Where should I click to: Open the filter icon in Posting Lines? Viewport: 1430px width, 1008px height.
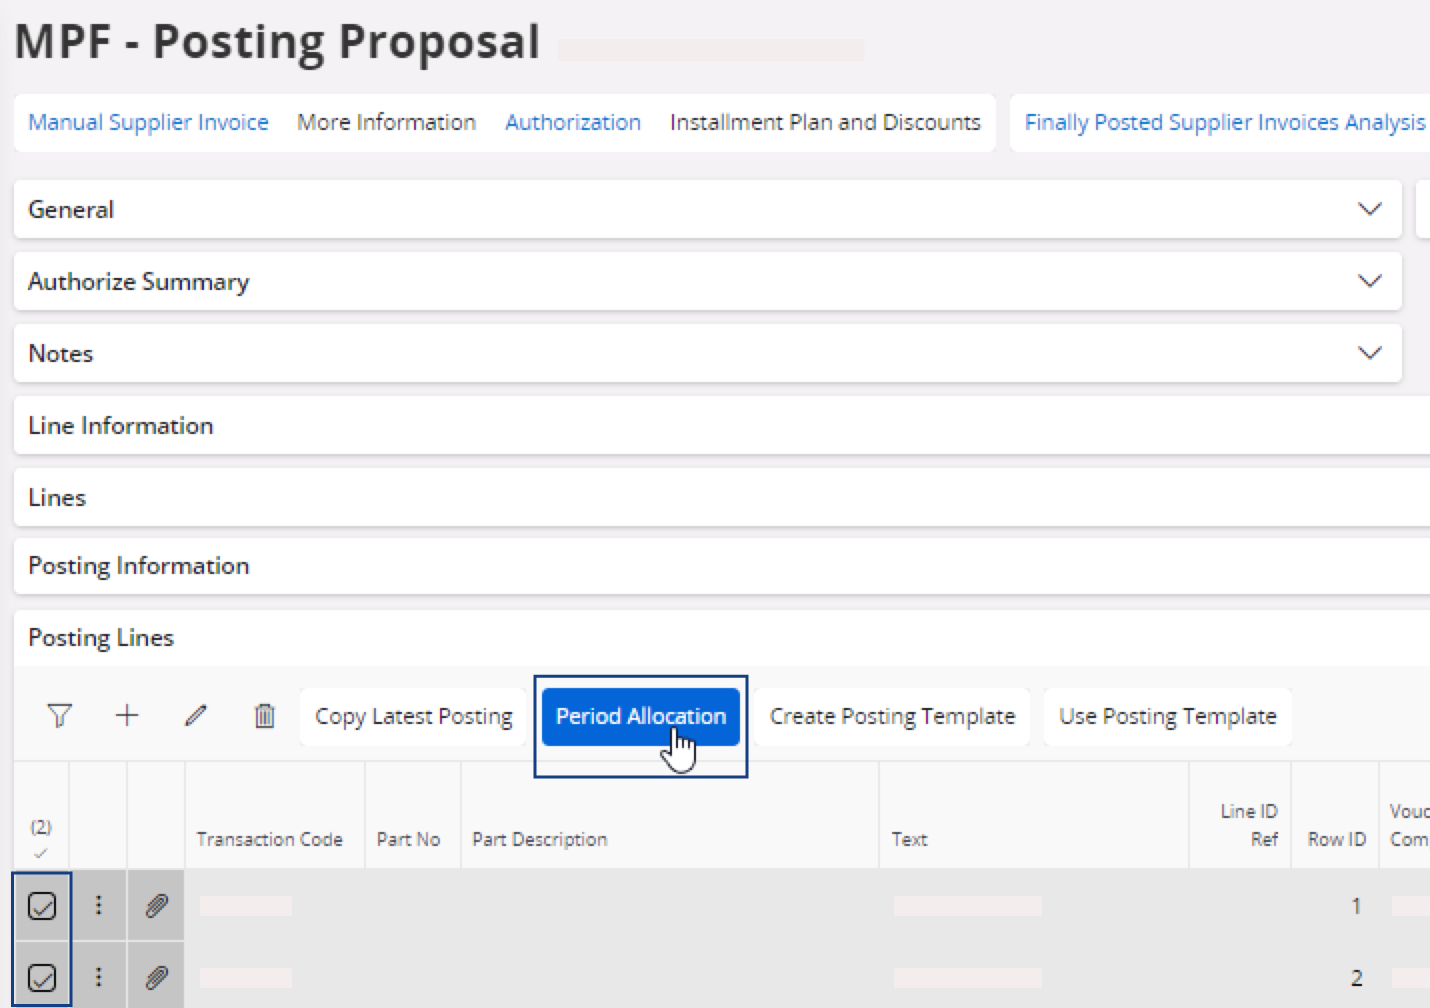59,716
